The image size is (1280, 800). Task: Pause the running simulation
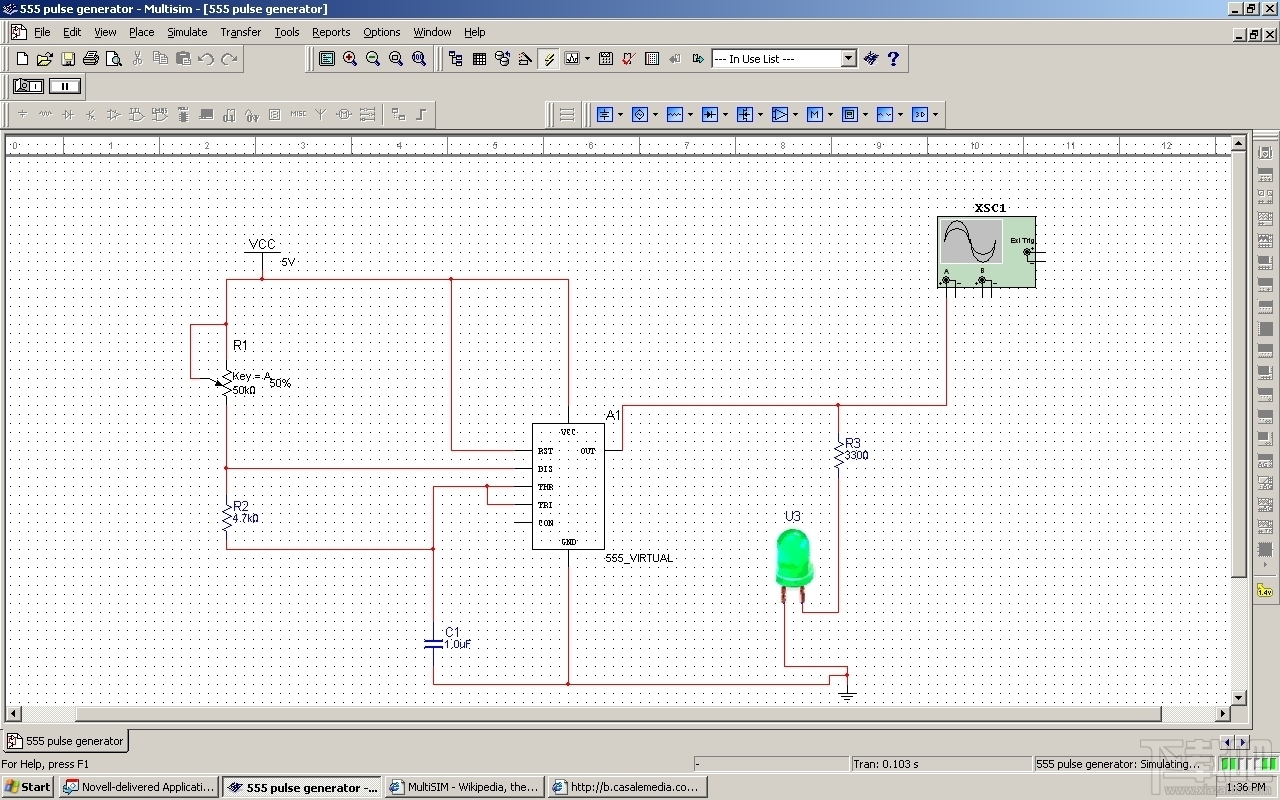click(x=65, y=86)
